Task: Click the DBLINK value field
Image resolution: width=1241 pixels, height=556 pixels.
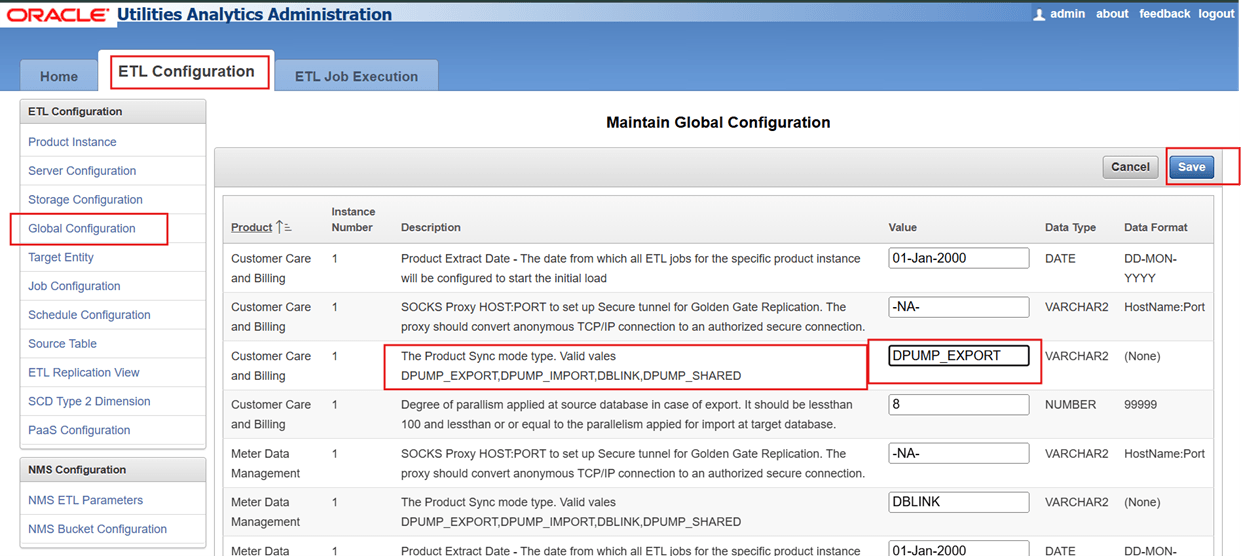Action: tap(959, 502)
